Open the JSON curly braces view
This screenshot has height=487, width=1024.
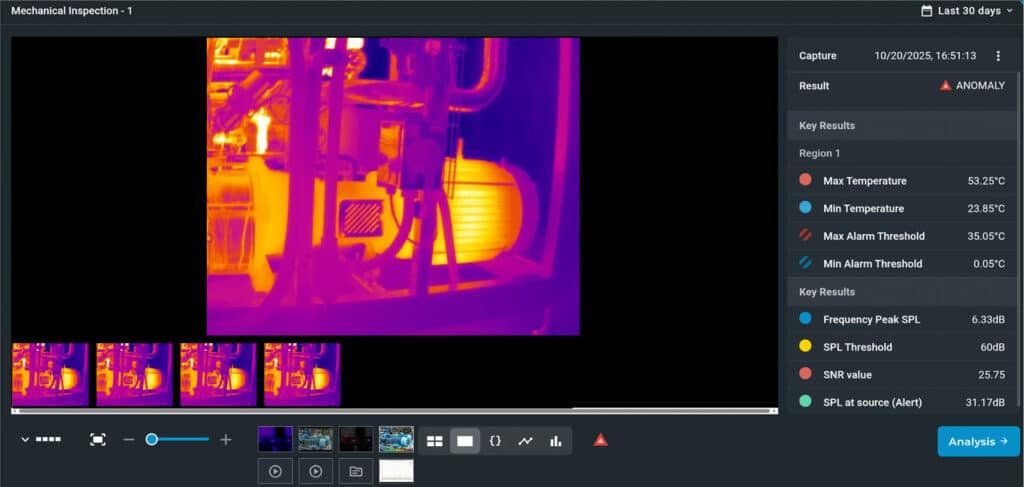pyautogui.click(x=495, y=441)
